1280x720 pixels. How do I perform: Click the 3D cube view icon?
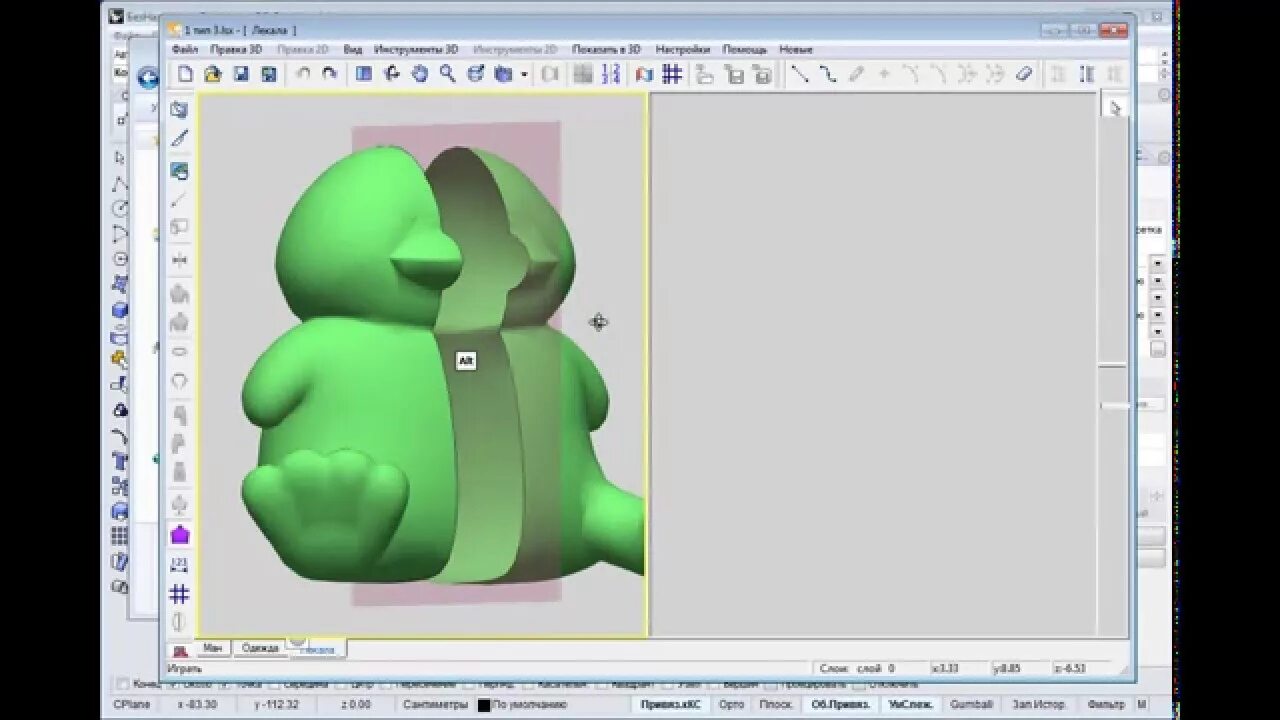(x=503, y=74)
